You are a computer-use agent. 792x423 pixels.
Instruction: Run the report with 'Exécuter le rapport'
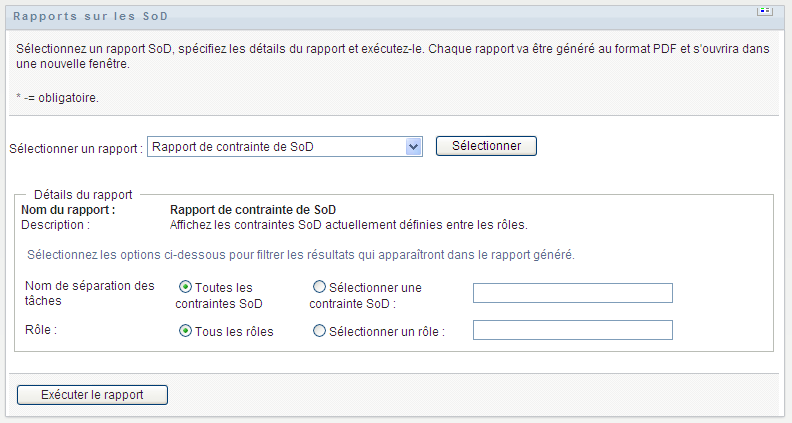coord(92,395)
